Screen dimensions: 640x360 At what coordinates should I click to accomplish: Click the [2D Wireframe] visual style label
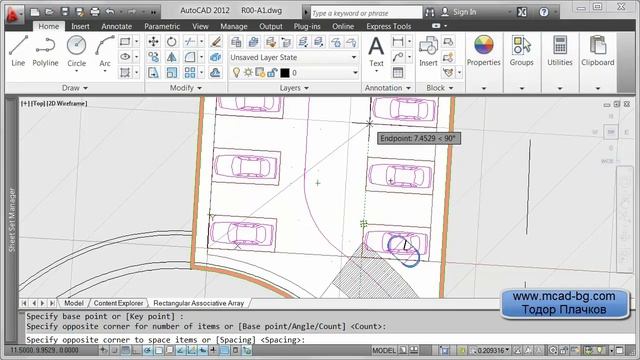[x=67, y=104]
